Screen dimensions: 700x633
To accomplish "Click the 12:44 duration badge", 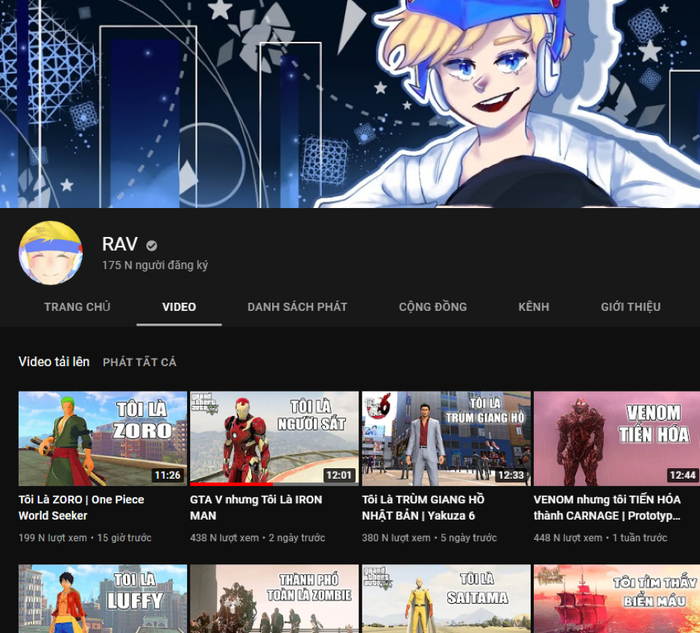I will tap(683, 475).
